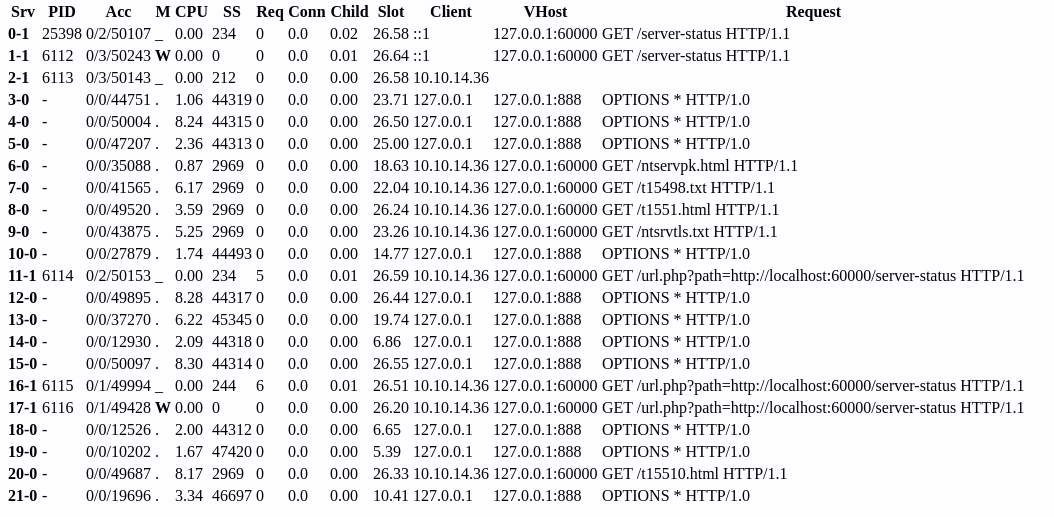The image size is (1054, 517).
Task: Click the GET /t15510.html request text
Action: (694, 474)
